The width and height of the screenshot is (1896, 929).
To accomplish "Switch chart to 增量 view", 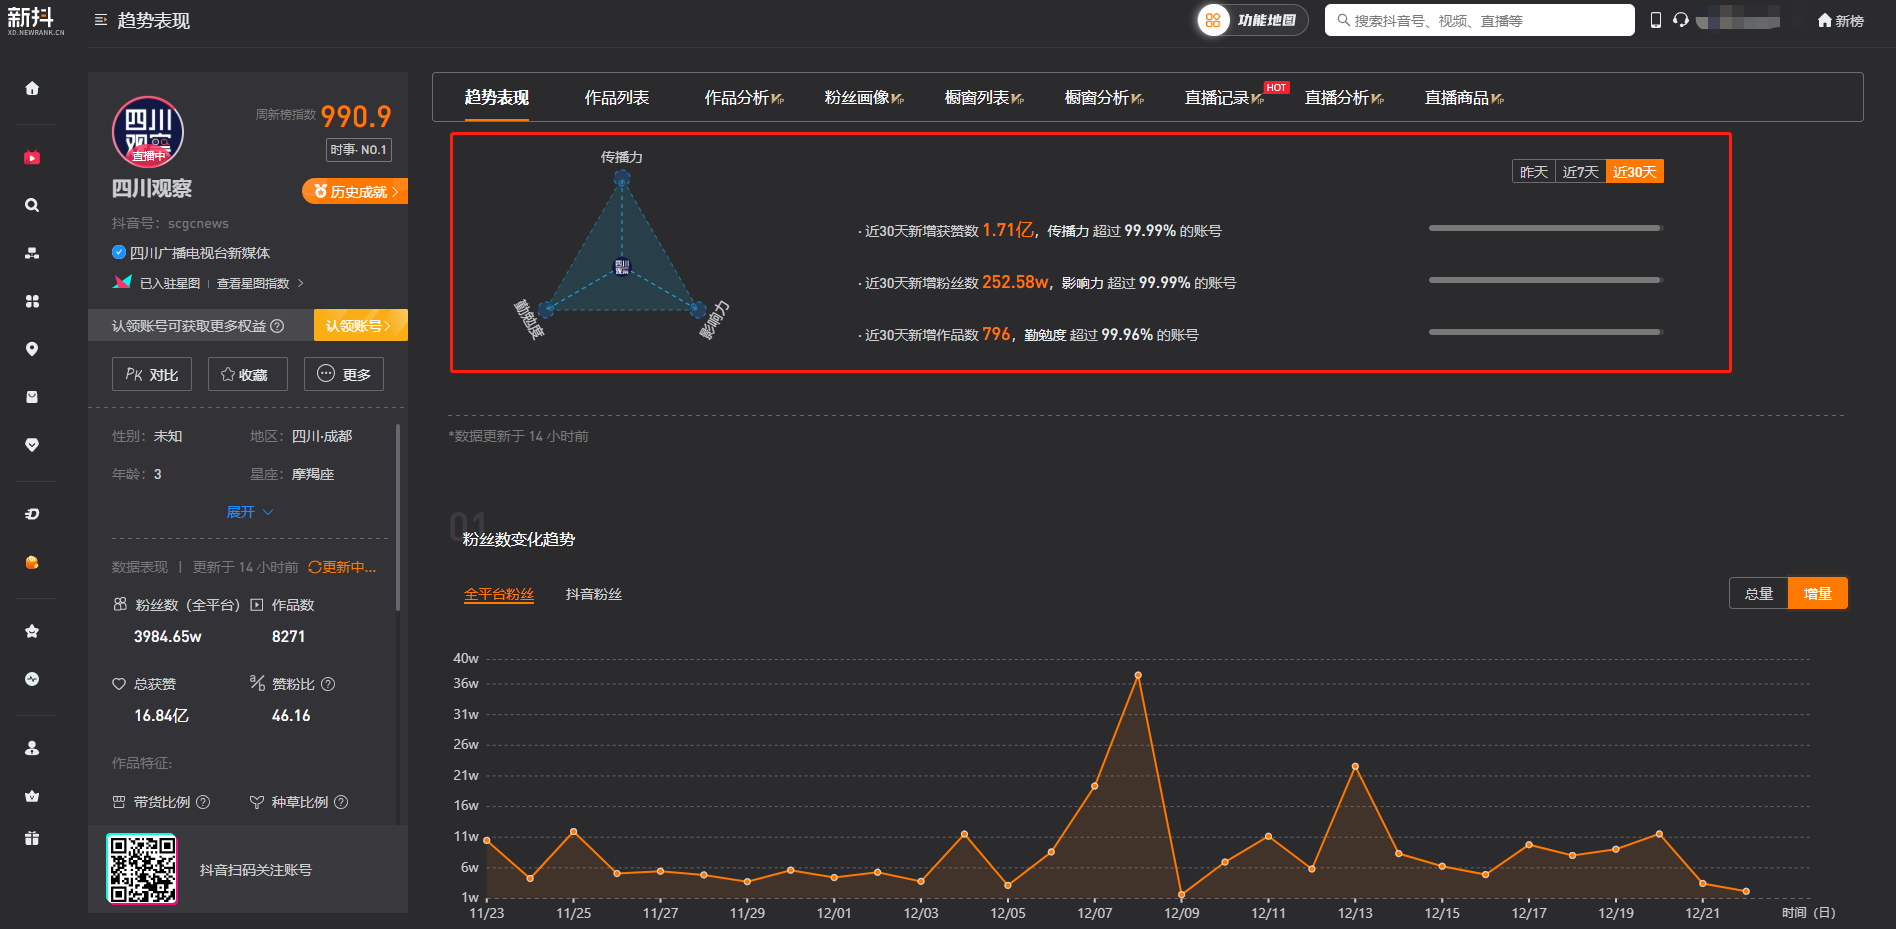I will [x=1818, y=593].
